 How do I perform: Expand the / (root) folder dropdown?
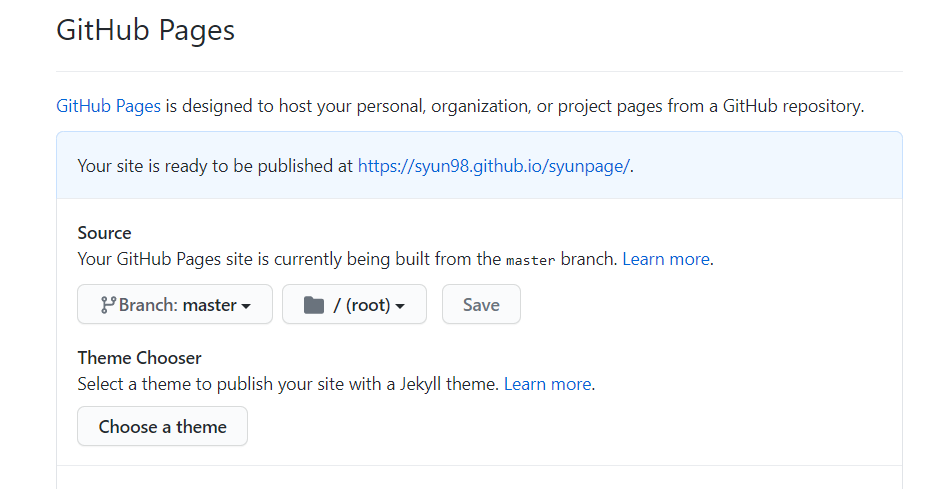(354, 304)
